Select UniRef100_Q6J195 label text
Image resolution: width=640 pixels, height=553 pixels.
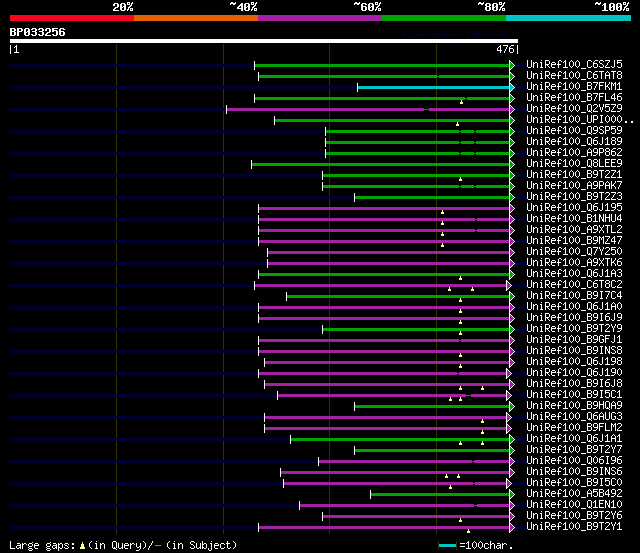pyautogui.click(x=574, y=208)
